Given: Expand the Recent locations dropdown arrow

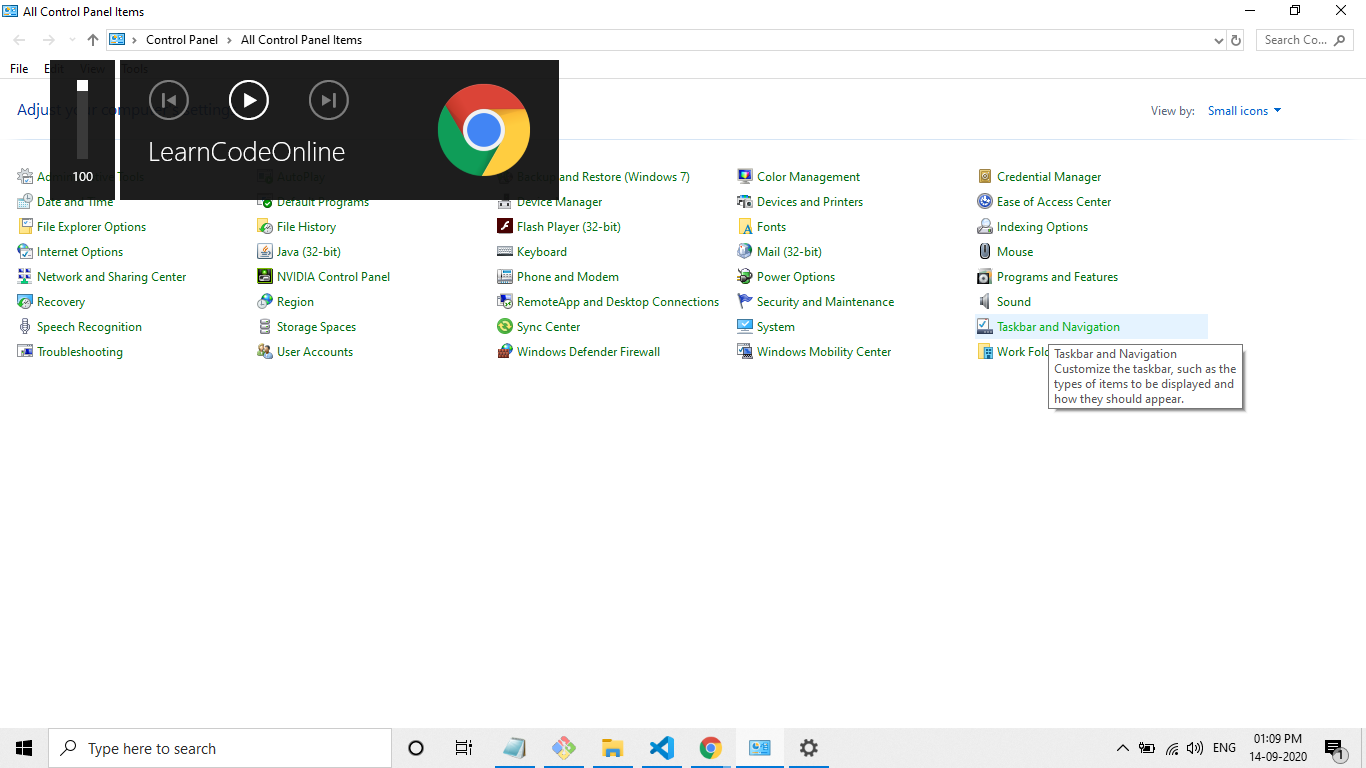Looking at the screenshot, I should click(x=72, y=40).
